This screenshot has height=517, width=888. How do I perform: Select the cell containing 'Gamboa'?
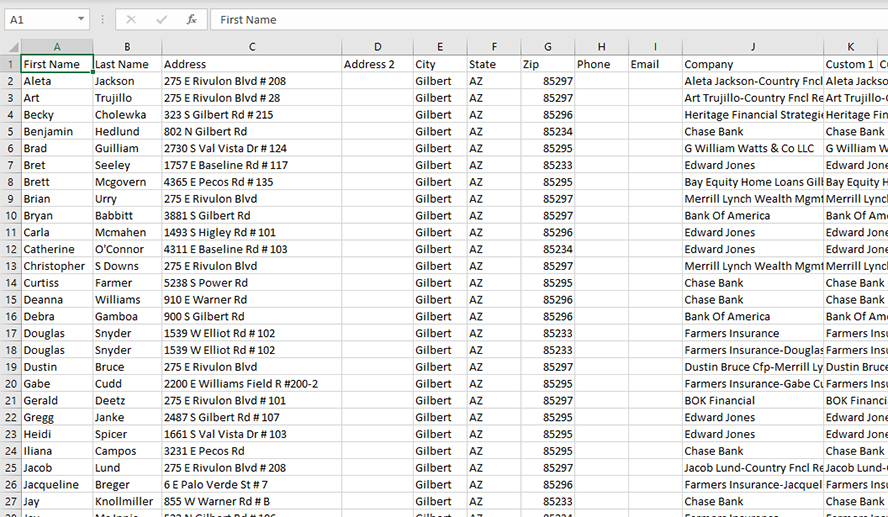(x=127, y=317)
